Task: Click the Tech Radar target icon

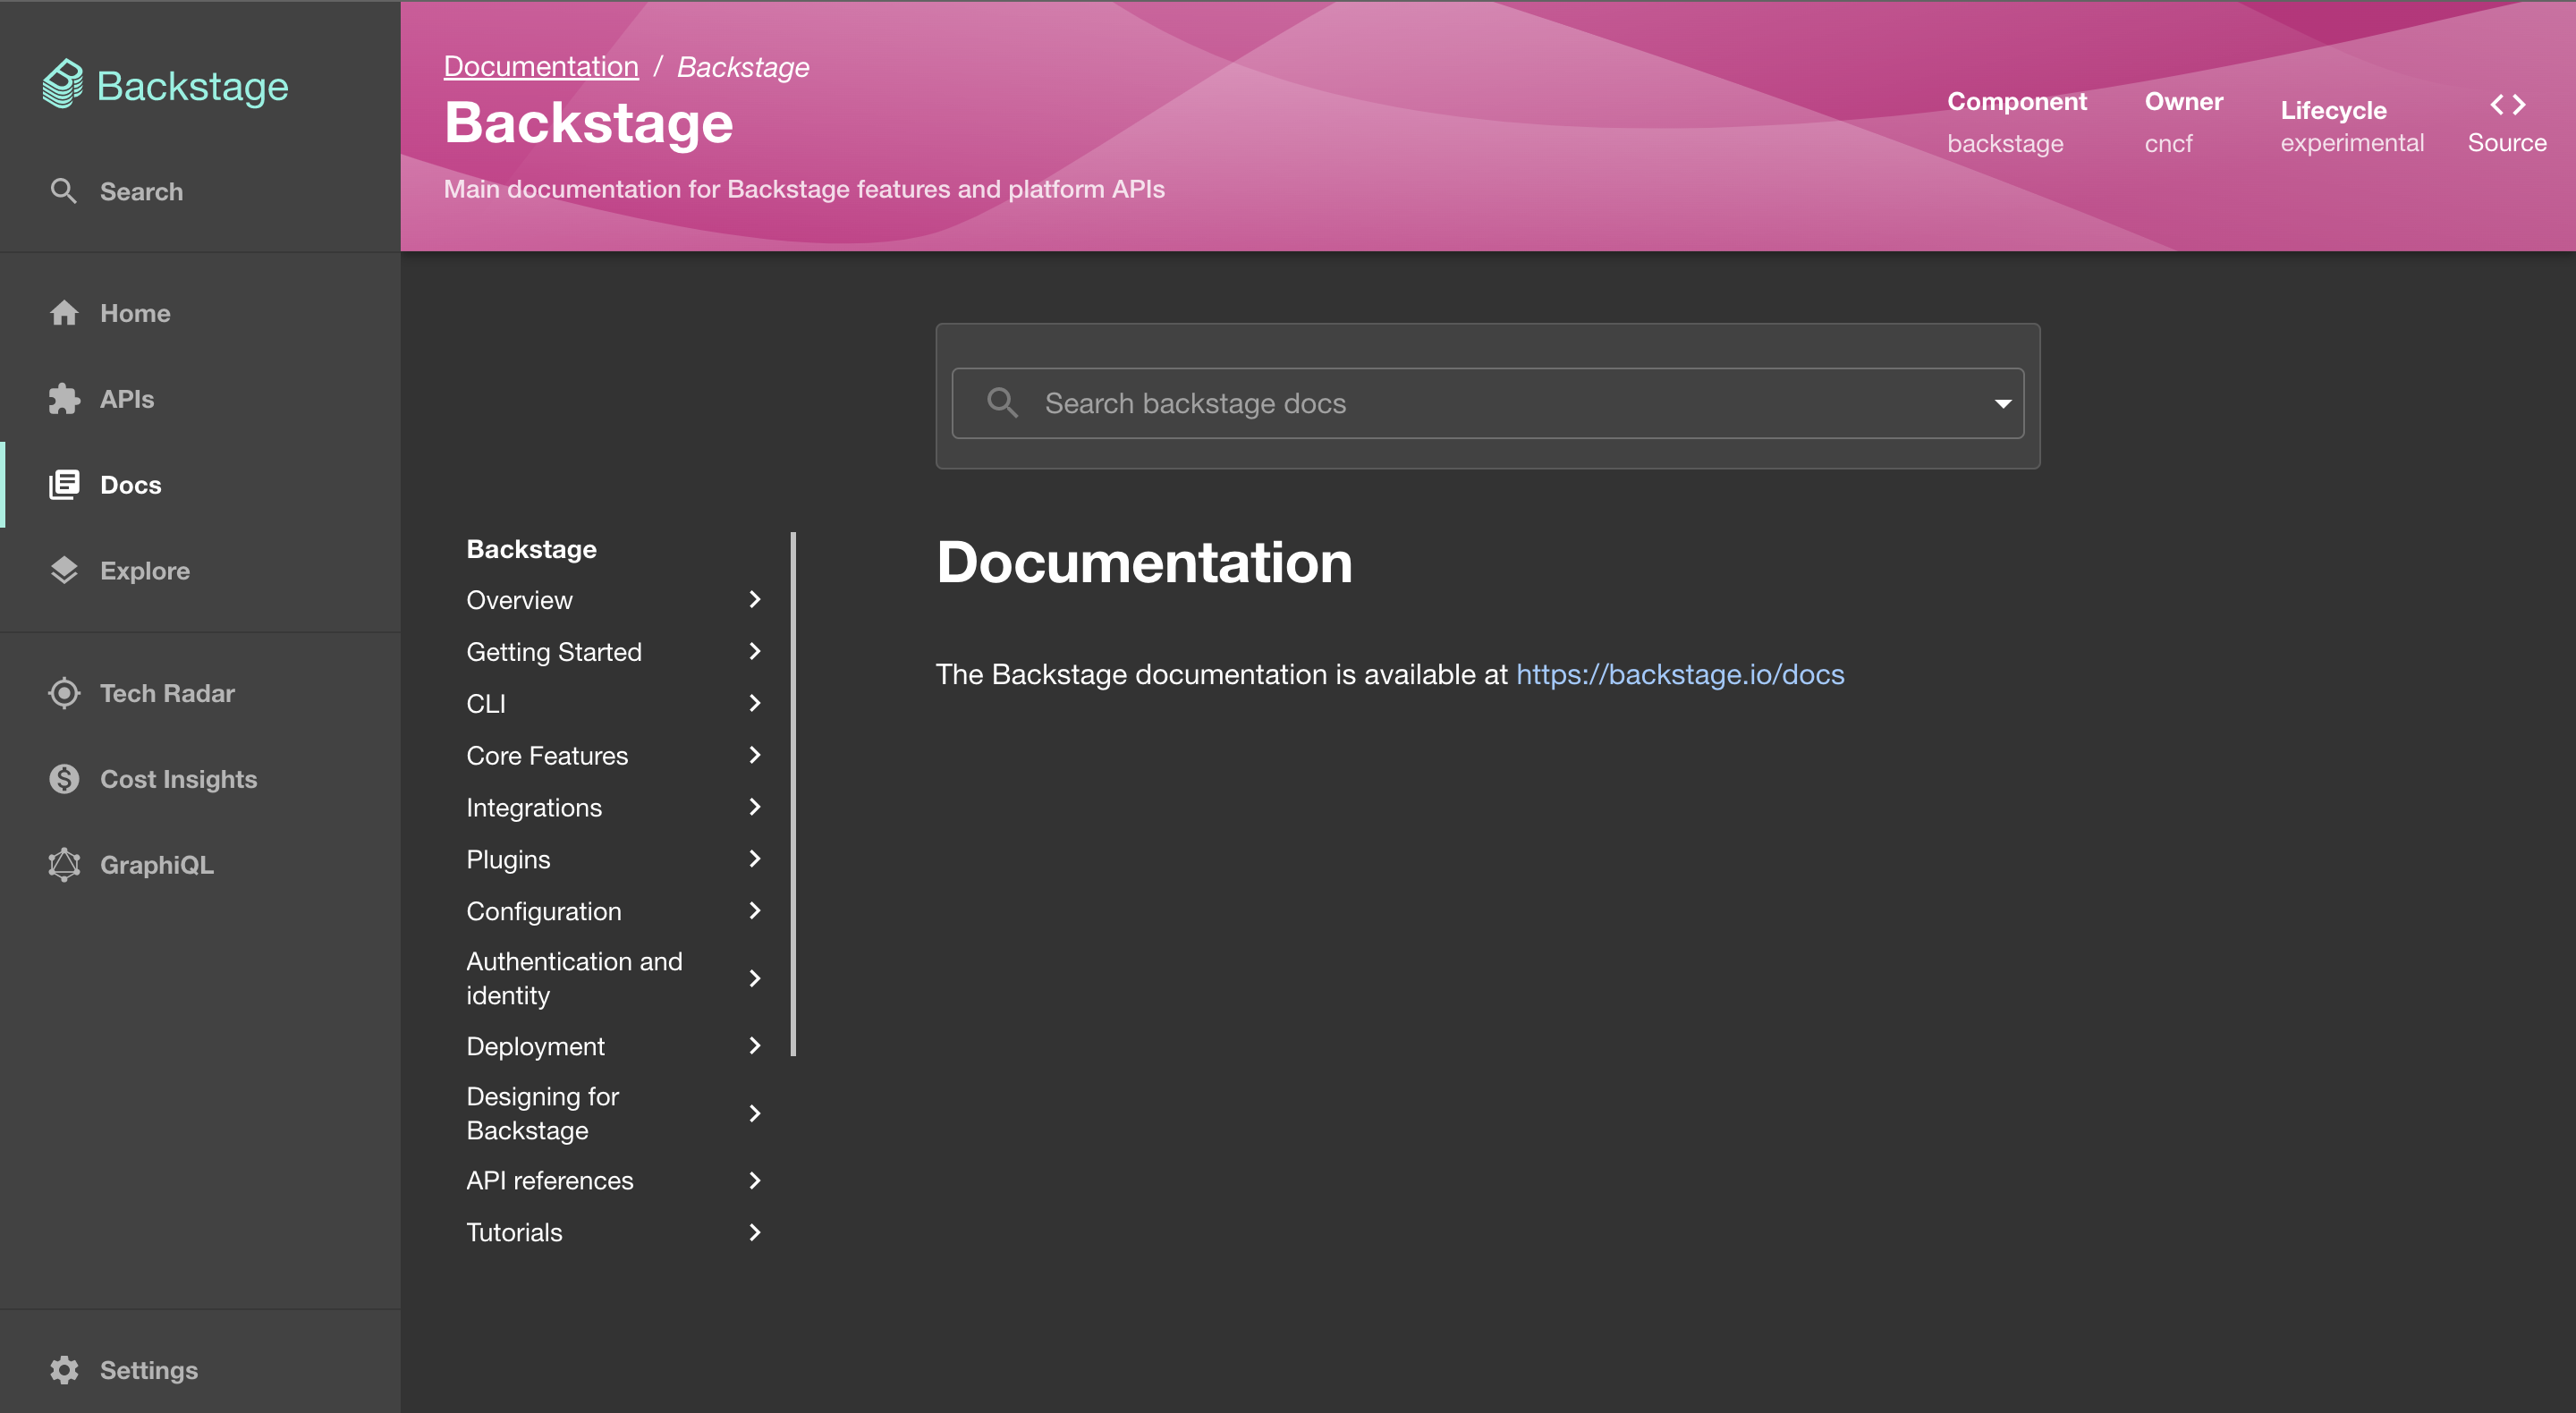Action: point(63,692)
